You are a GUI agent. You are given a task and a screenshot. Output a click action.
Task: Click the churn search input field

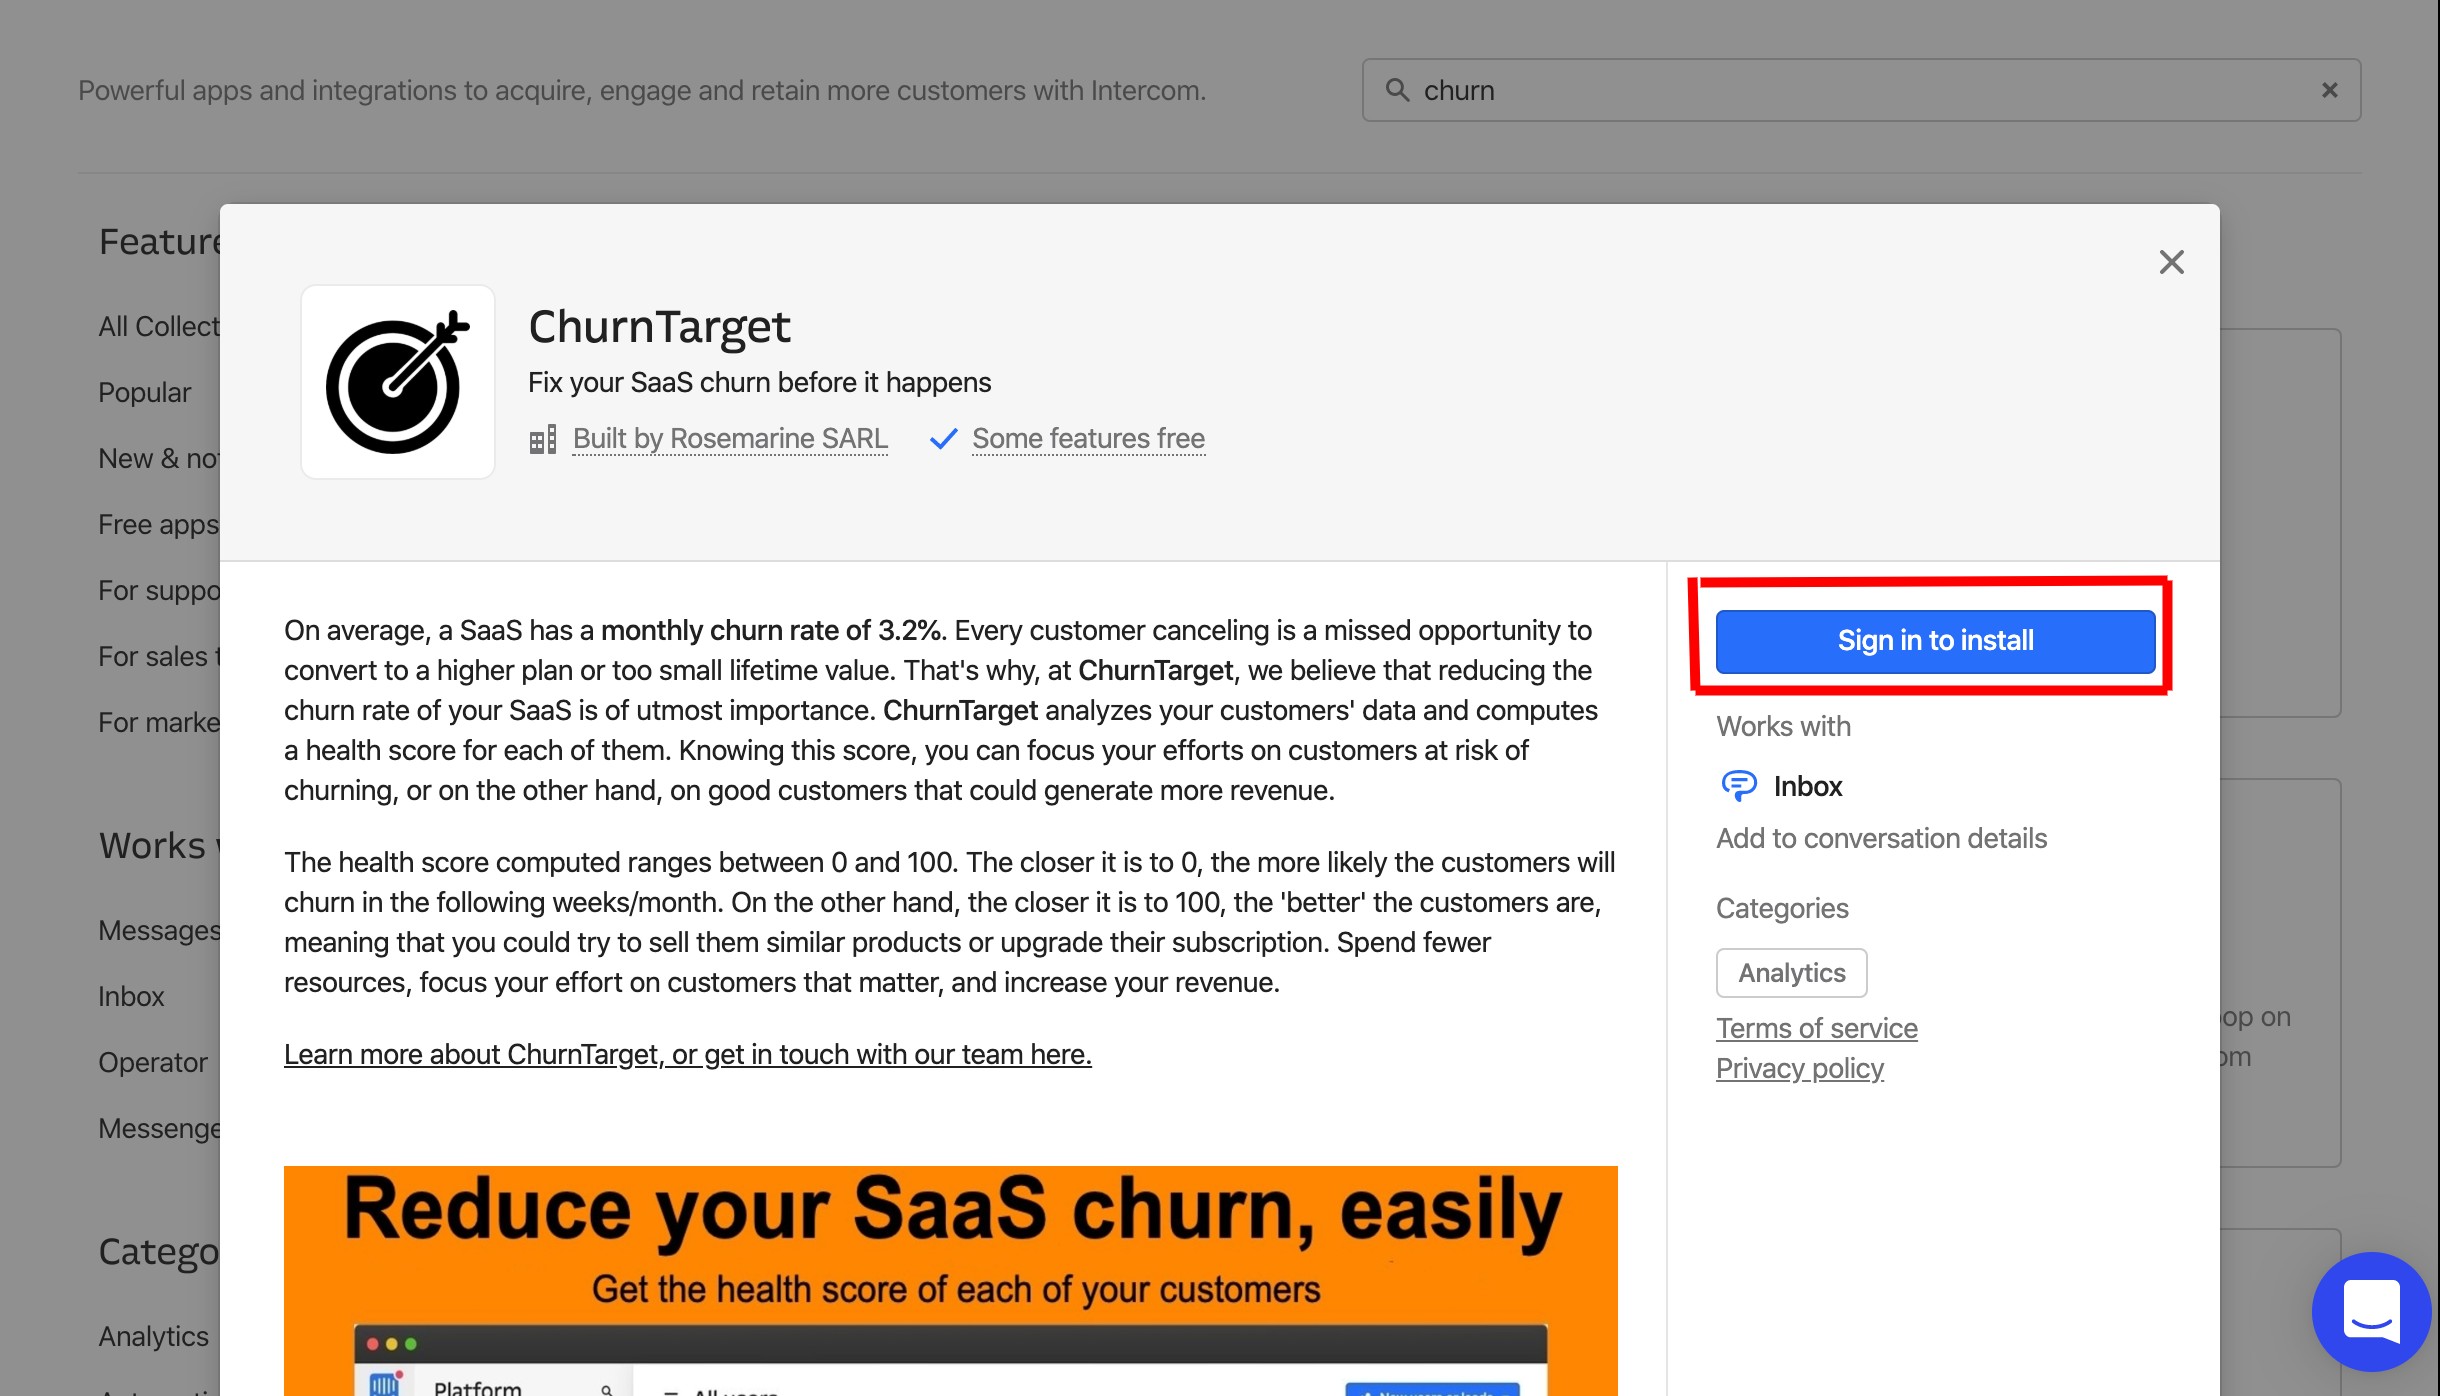pos(1860,89)
